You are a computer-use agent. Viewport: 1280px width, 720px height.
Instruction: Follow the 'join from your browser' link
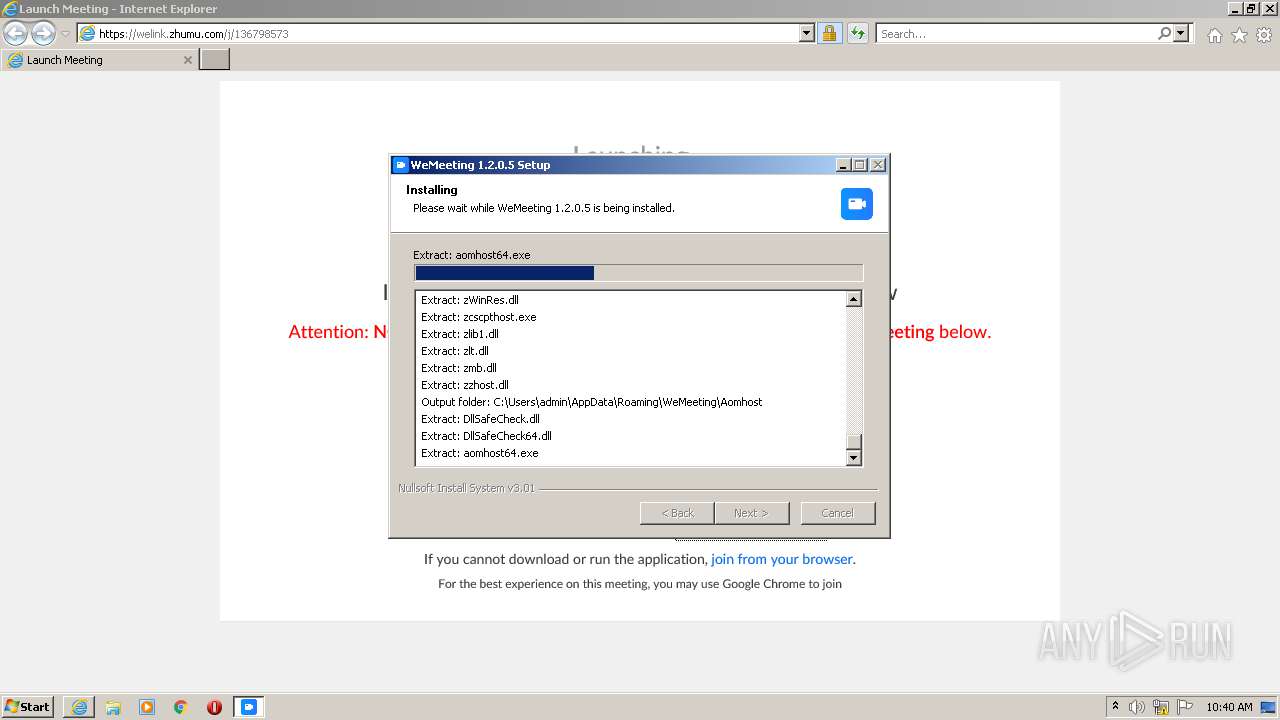click(x=782, y=559)
